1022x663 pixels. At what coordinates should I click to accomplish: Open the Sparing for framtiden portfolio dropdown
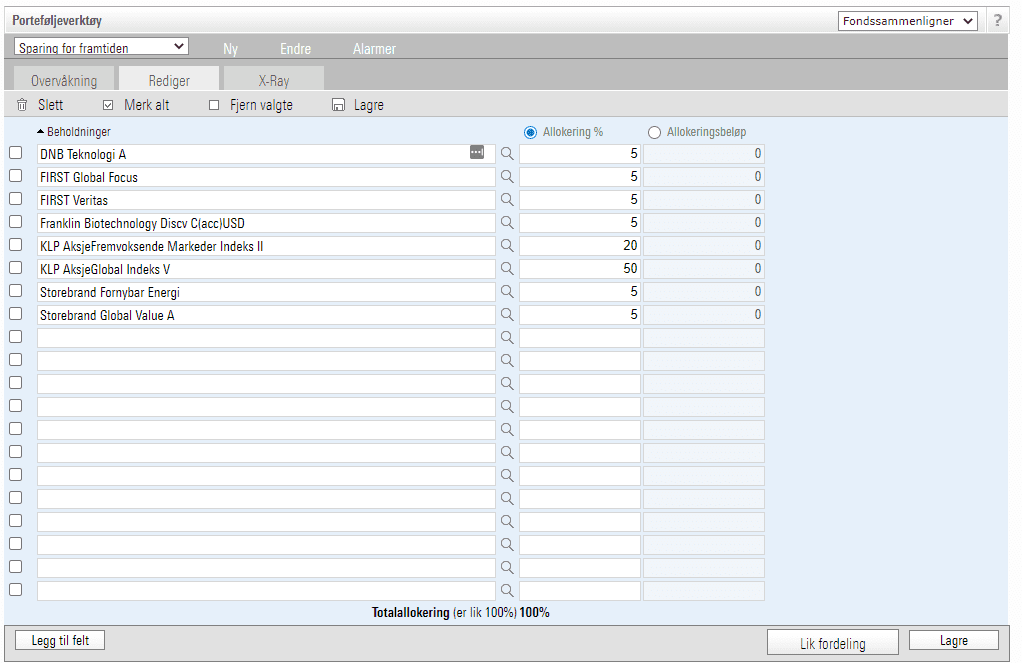click(x=101, y=46)
